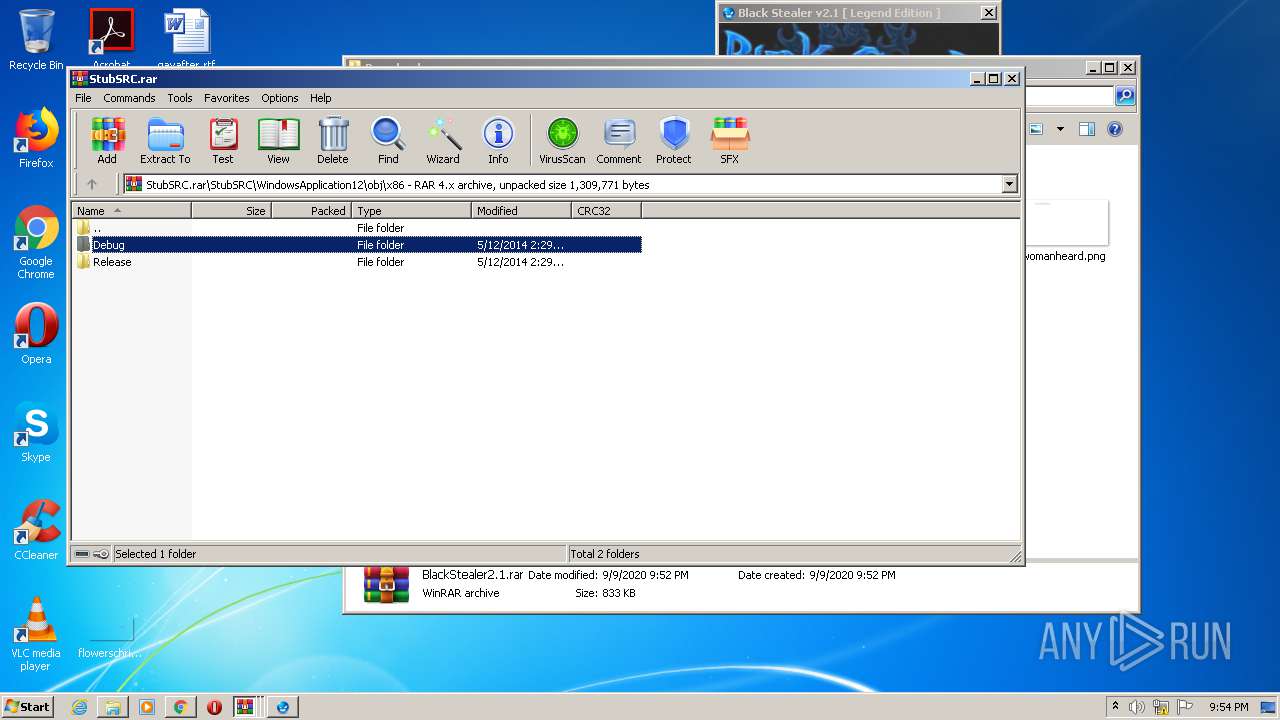Switch to WinRAR taskbar button

pyautogui.click(x=246, y=707)
